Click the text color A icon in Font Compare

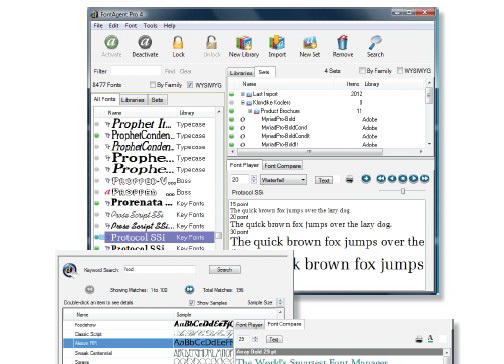coord(430,339)
